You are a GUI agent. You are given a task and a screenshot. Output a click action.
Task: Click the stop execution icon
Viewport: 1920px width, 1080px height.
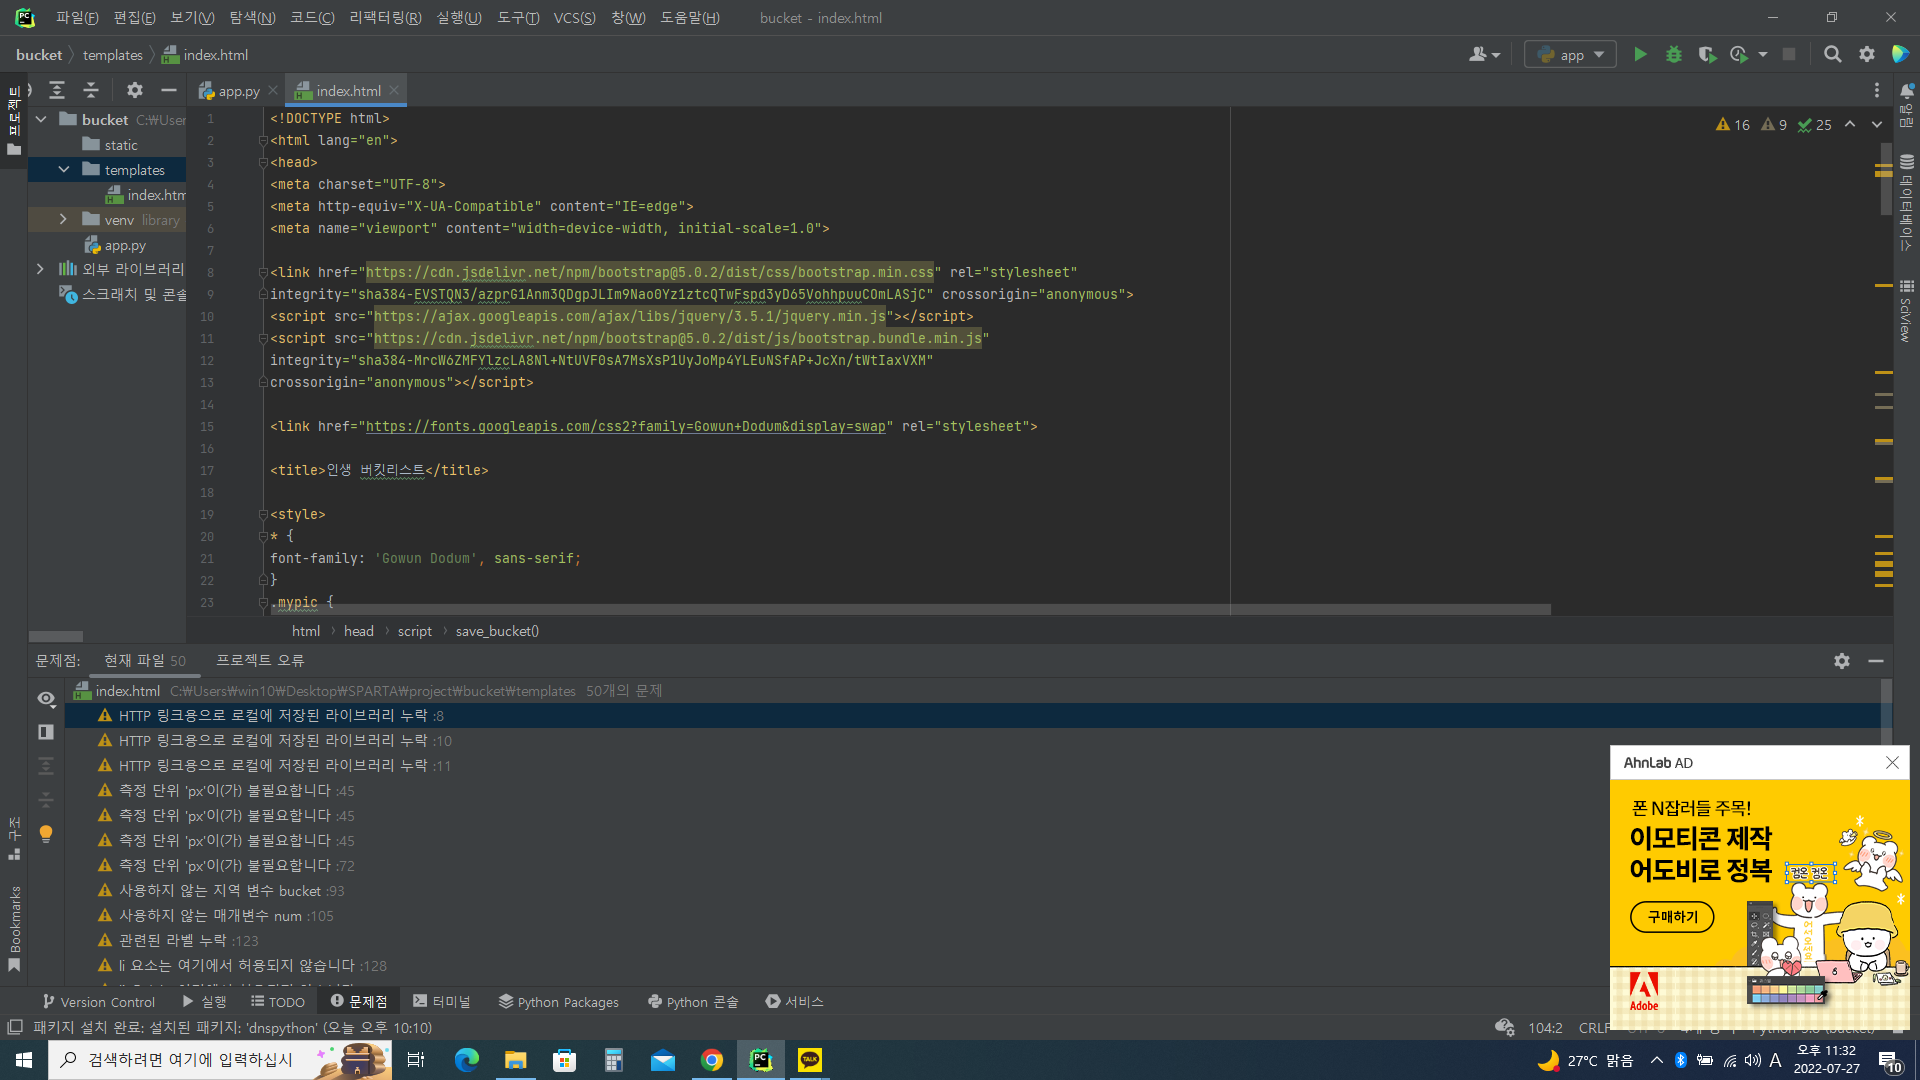1789,54
